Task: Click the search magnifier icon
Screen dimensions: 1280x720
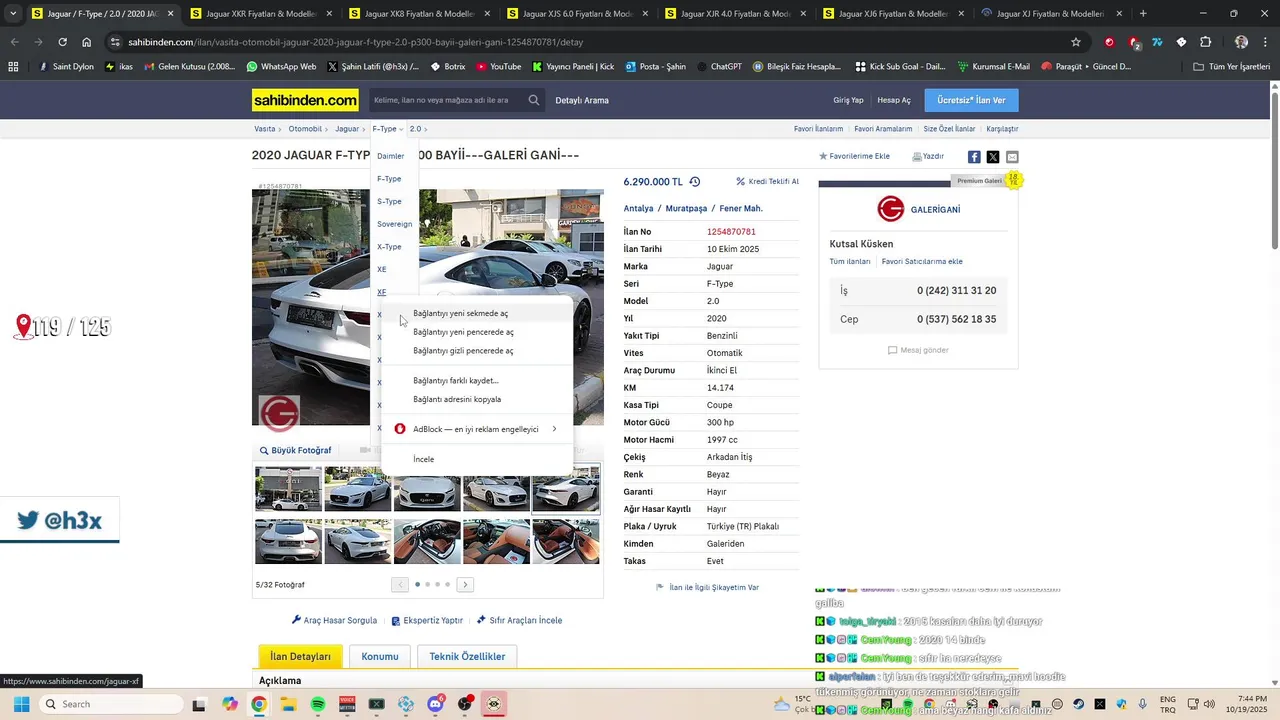Action: 534,100
